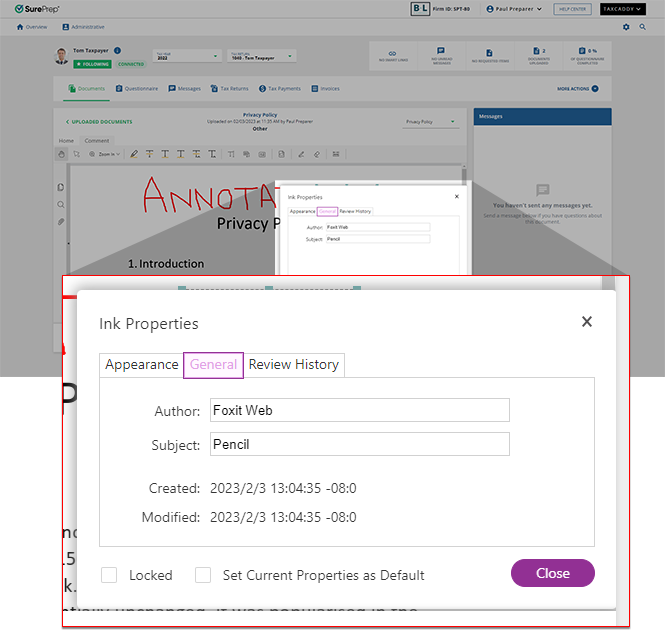Pick the Strikeout text markup tool
Screen dimensions: 665x634
149,154
